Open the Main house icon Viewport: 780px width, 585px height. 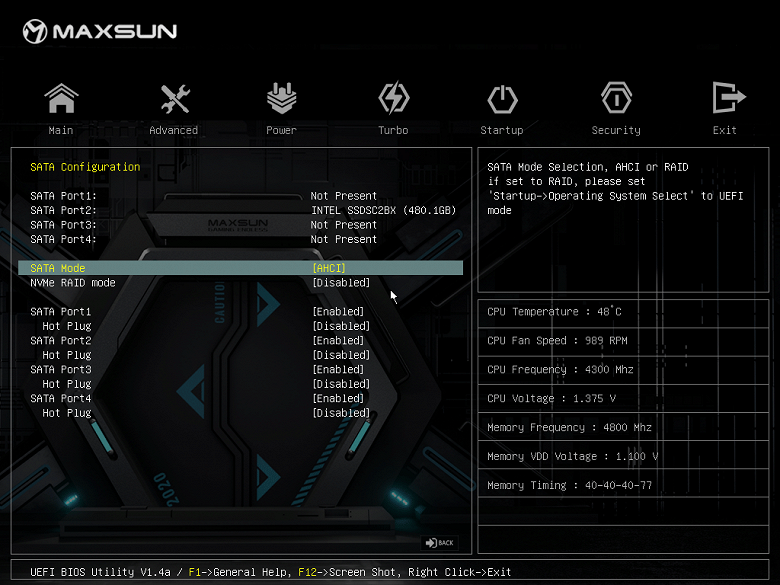coord(61,98)
